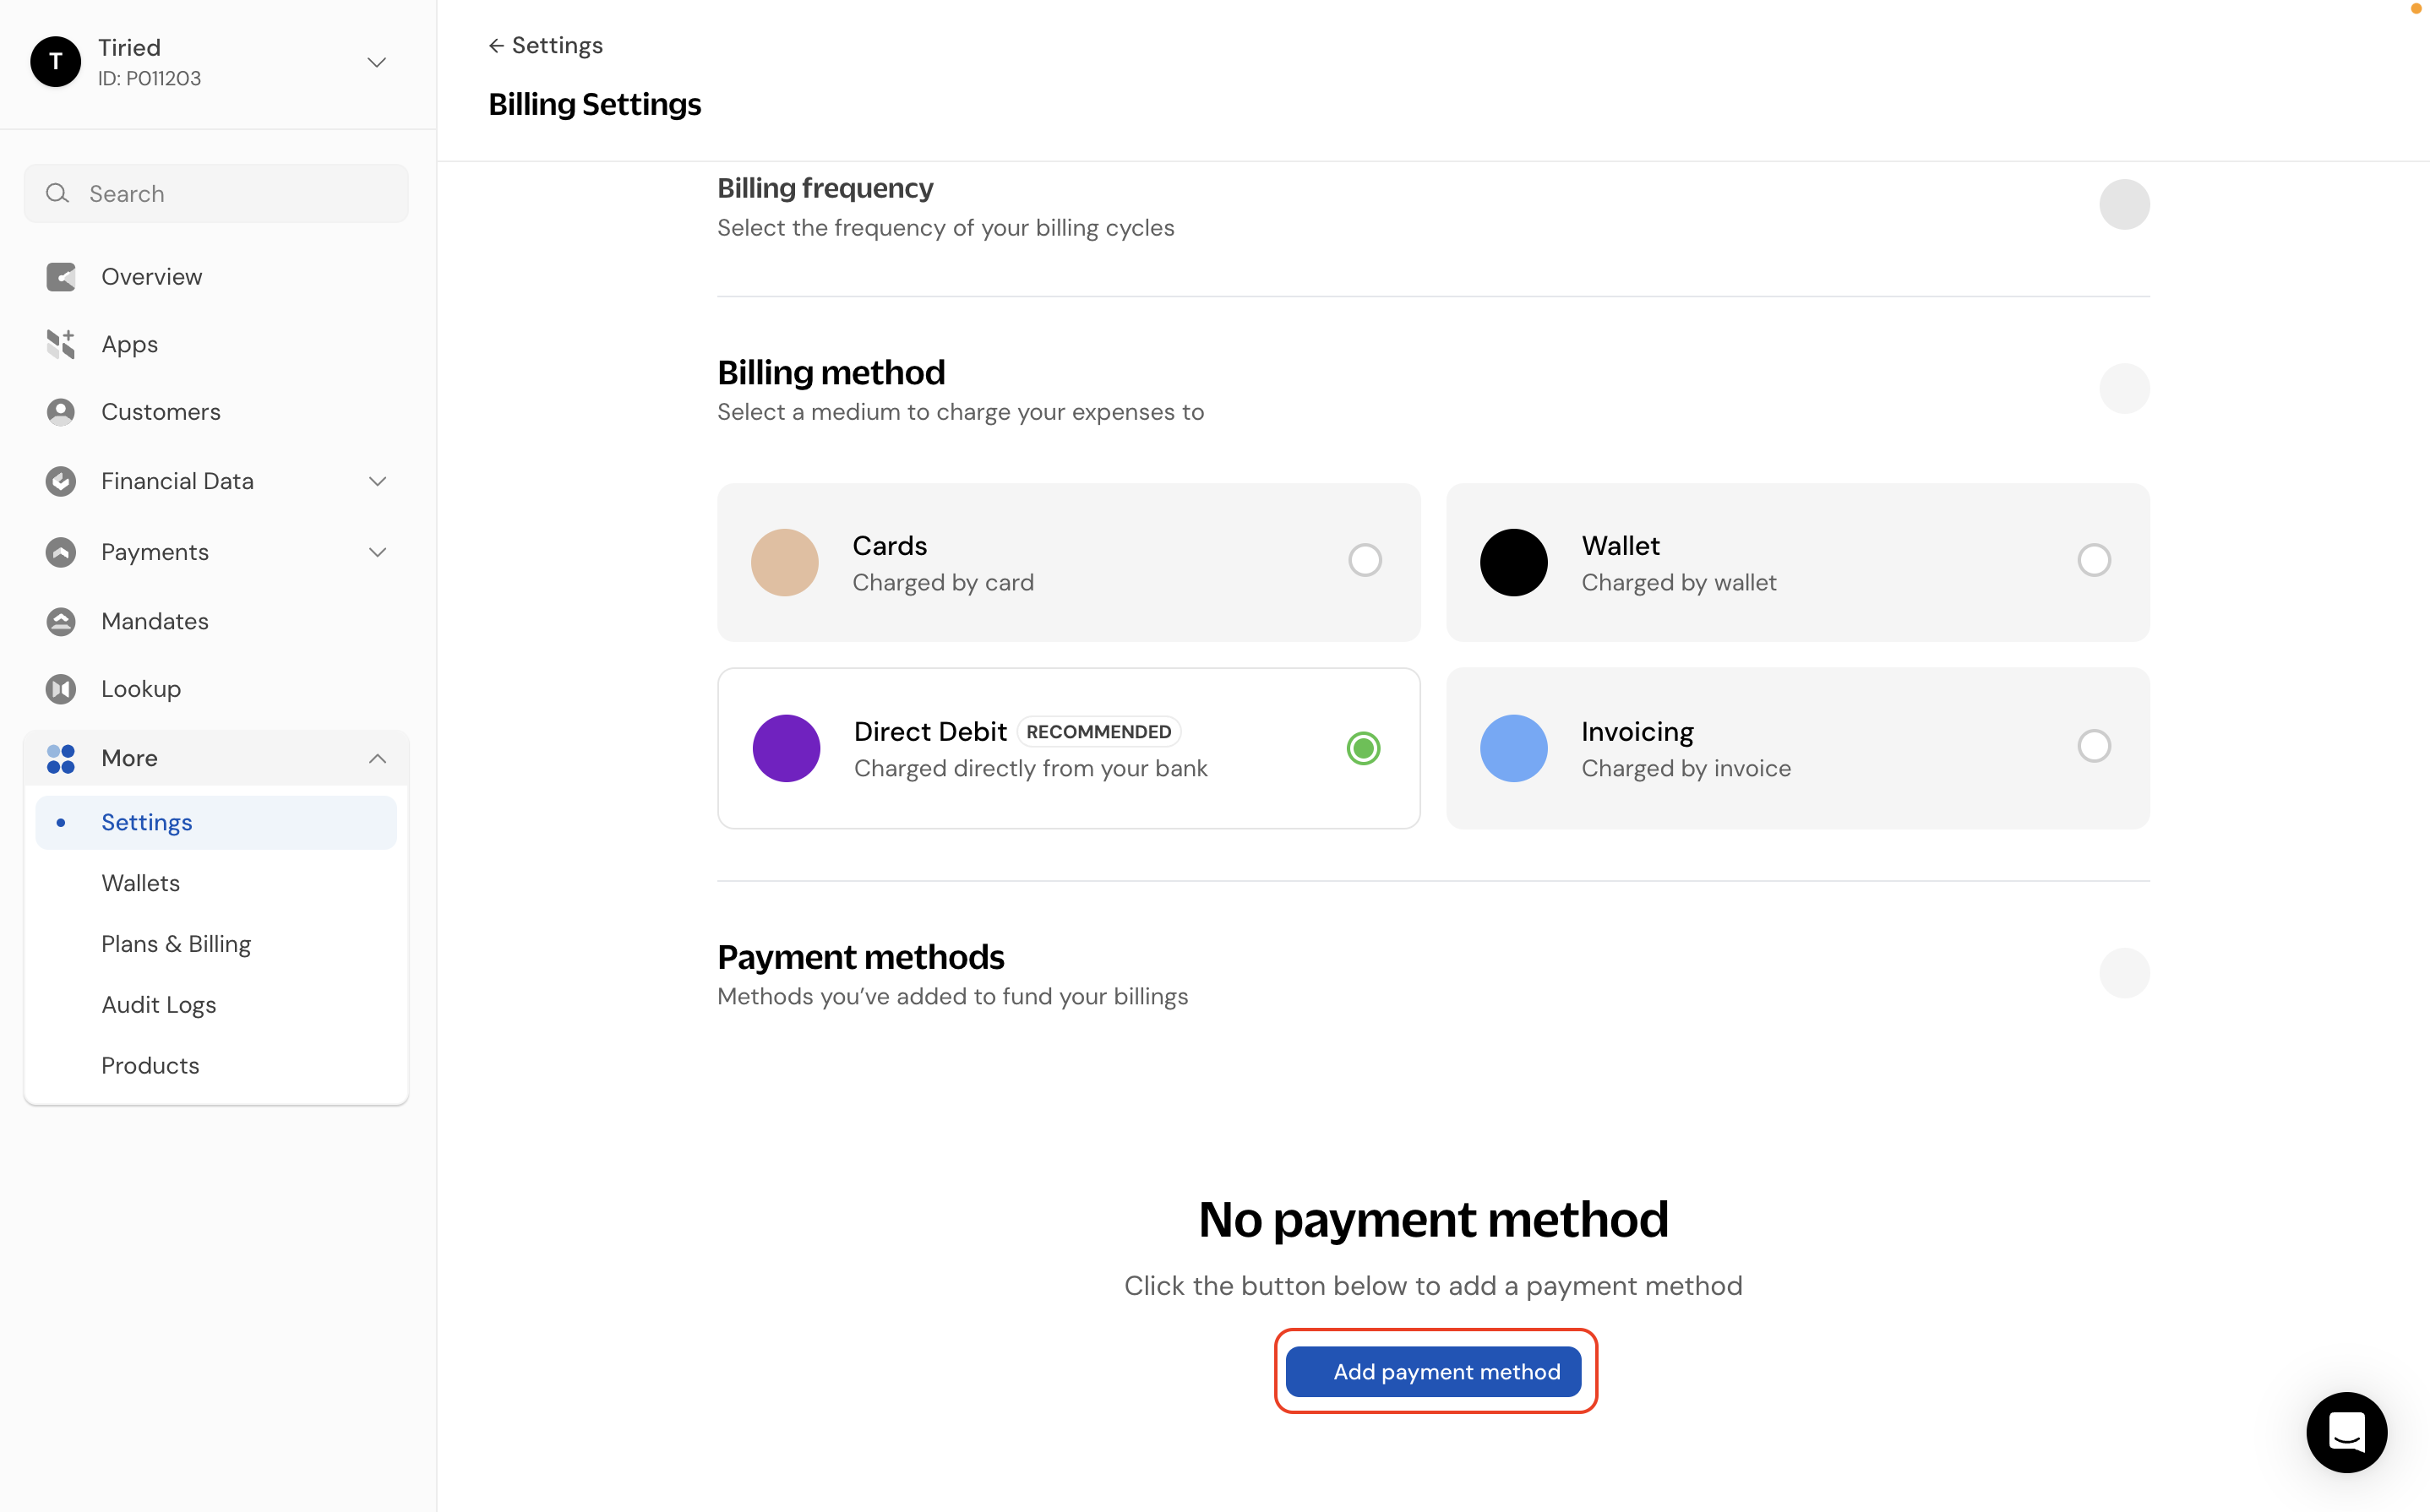
Task: Open the chat support bubble icon
Action: pyautogui.click(x=2346, y=1432)
